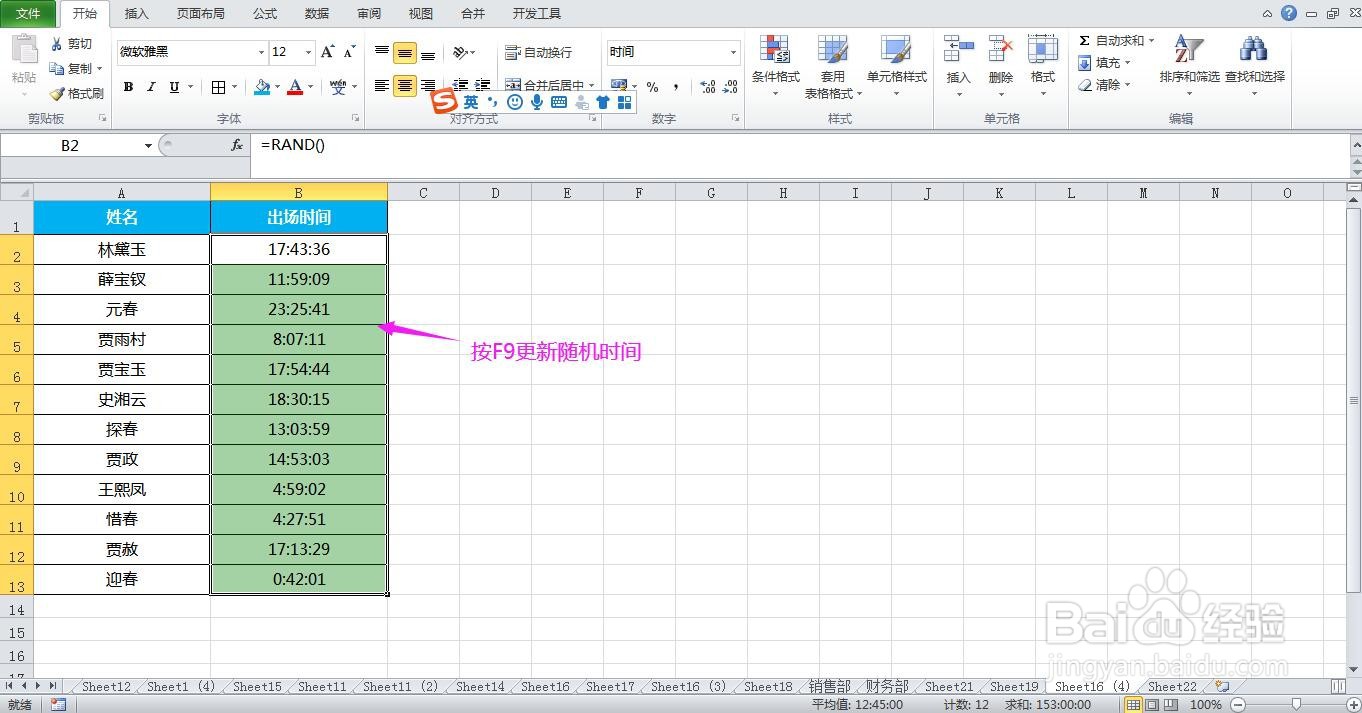The height and width of the screenshot is (713, 1362).
Task: Toggle Bold formatting
Action: (128, 87)
